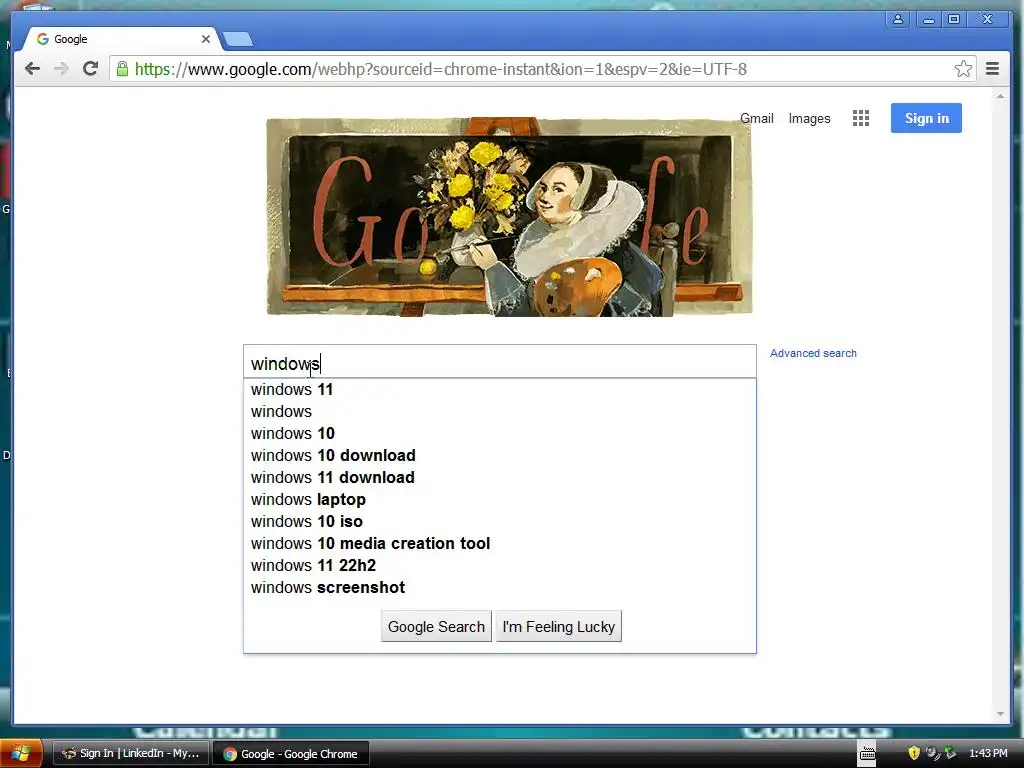This screenshot has height=768, width=1024.
Task: Click the taskbar clock showing 1:43 PM
Action: click(x=988, y=754)
